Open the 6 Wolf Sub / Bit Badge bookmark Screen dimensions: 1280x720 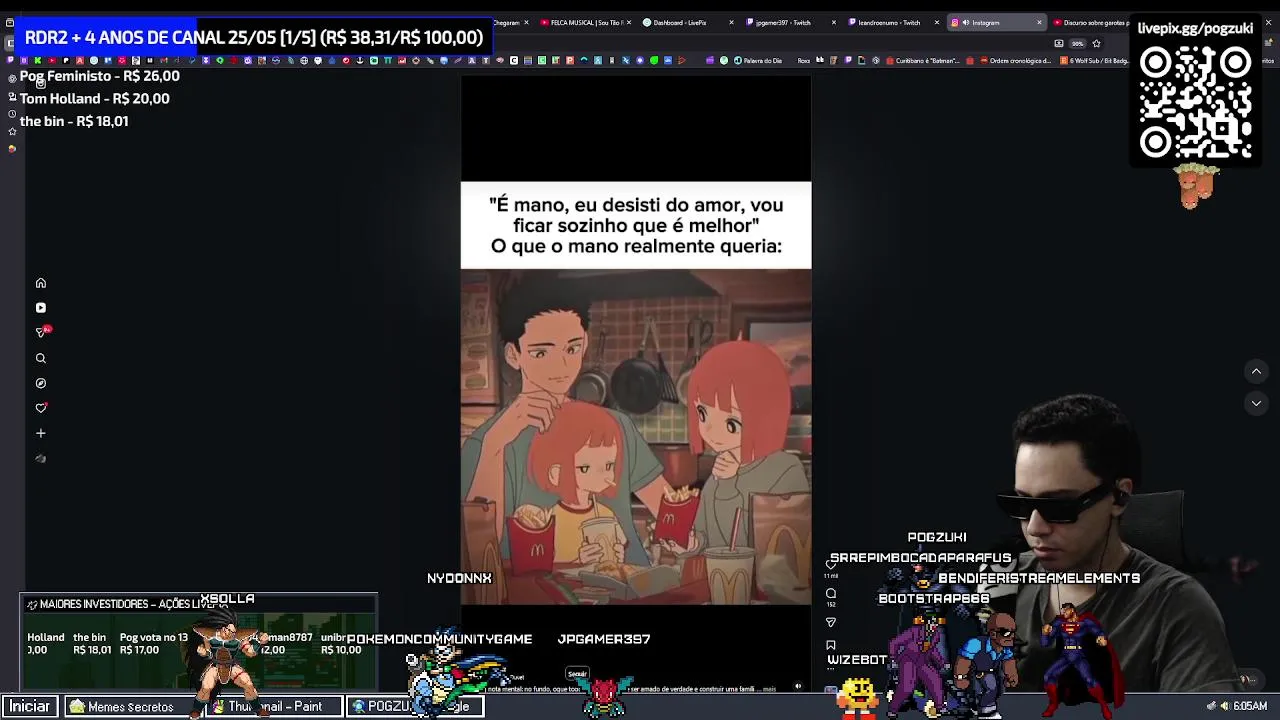click(x=1093, y=60)
